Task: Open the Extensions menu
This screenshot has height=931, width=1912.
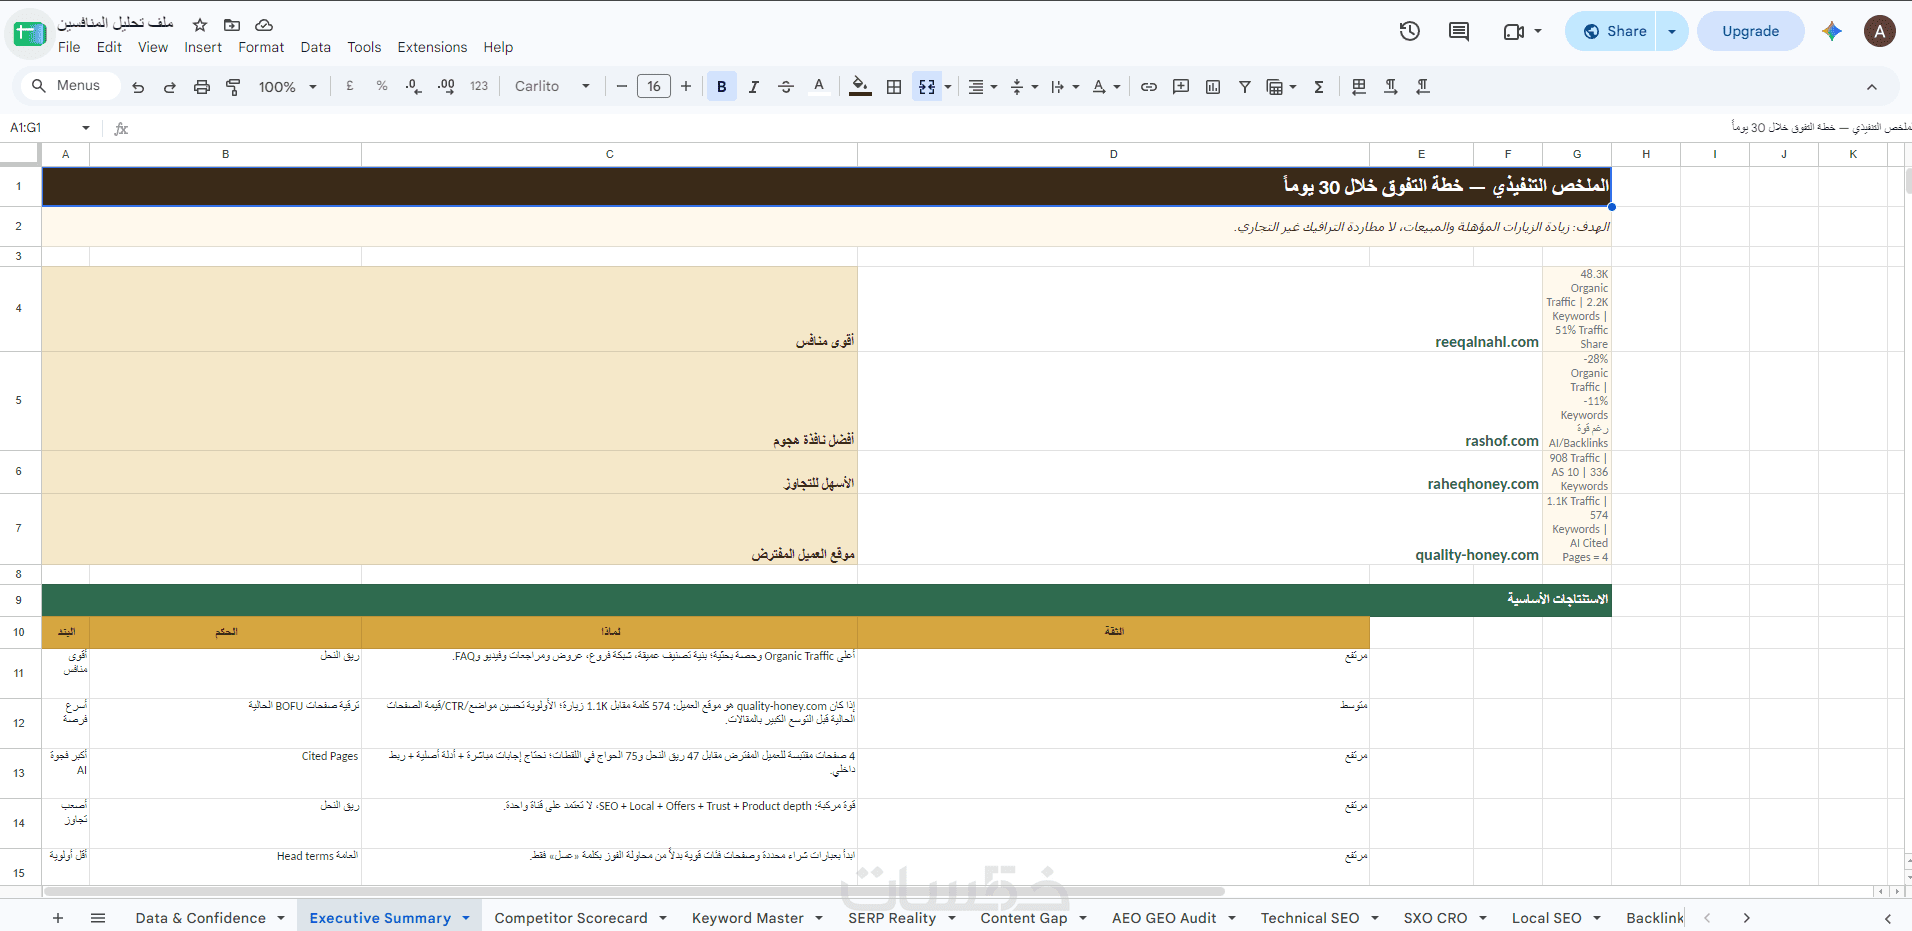Action: coord(432,47)
